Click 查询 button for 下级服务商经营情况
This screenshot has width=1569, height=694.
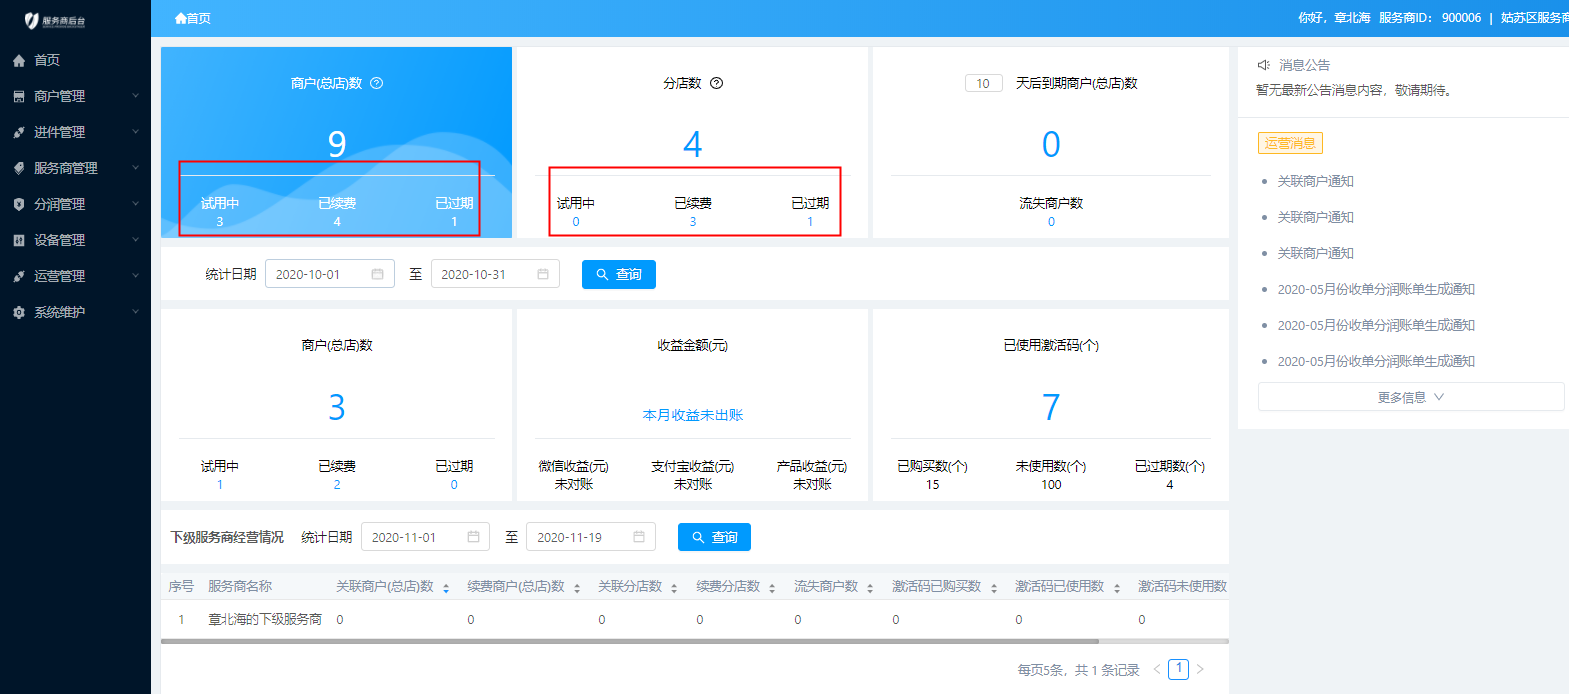click(x=714, y=537)
